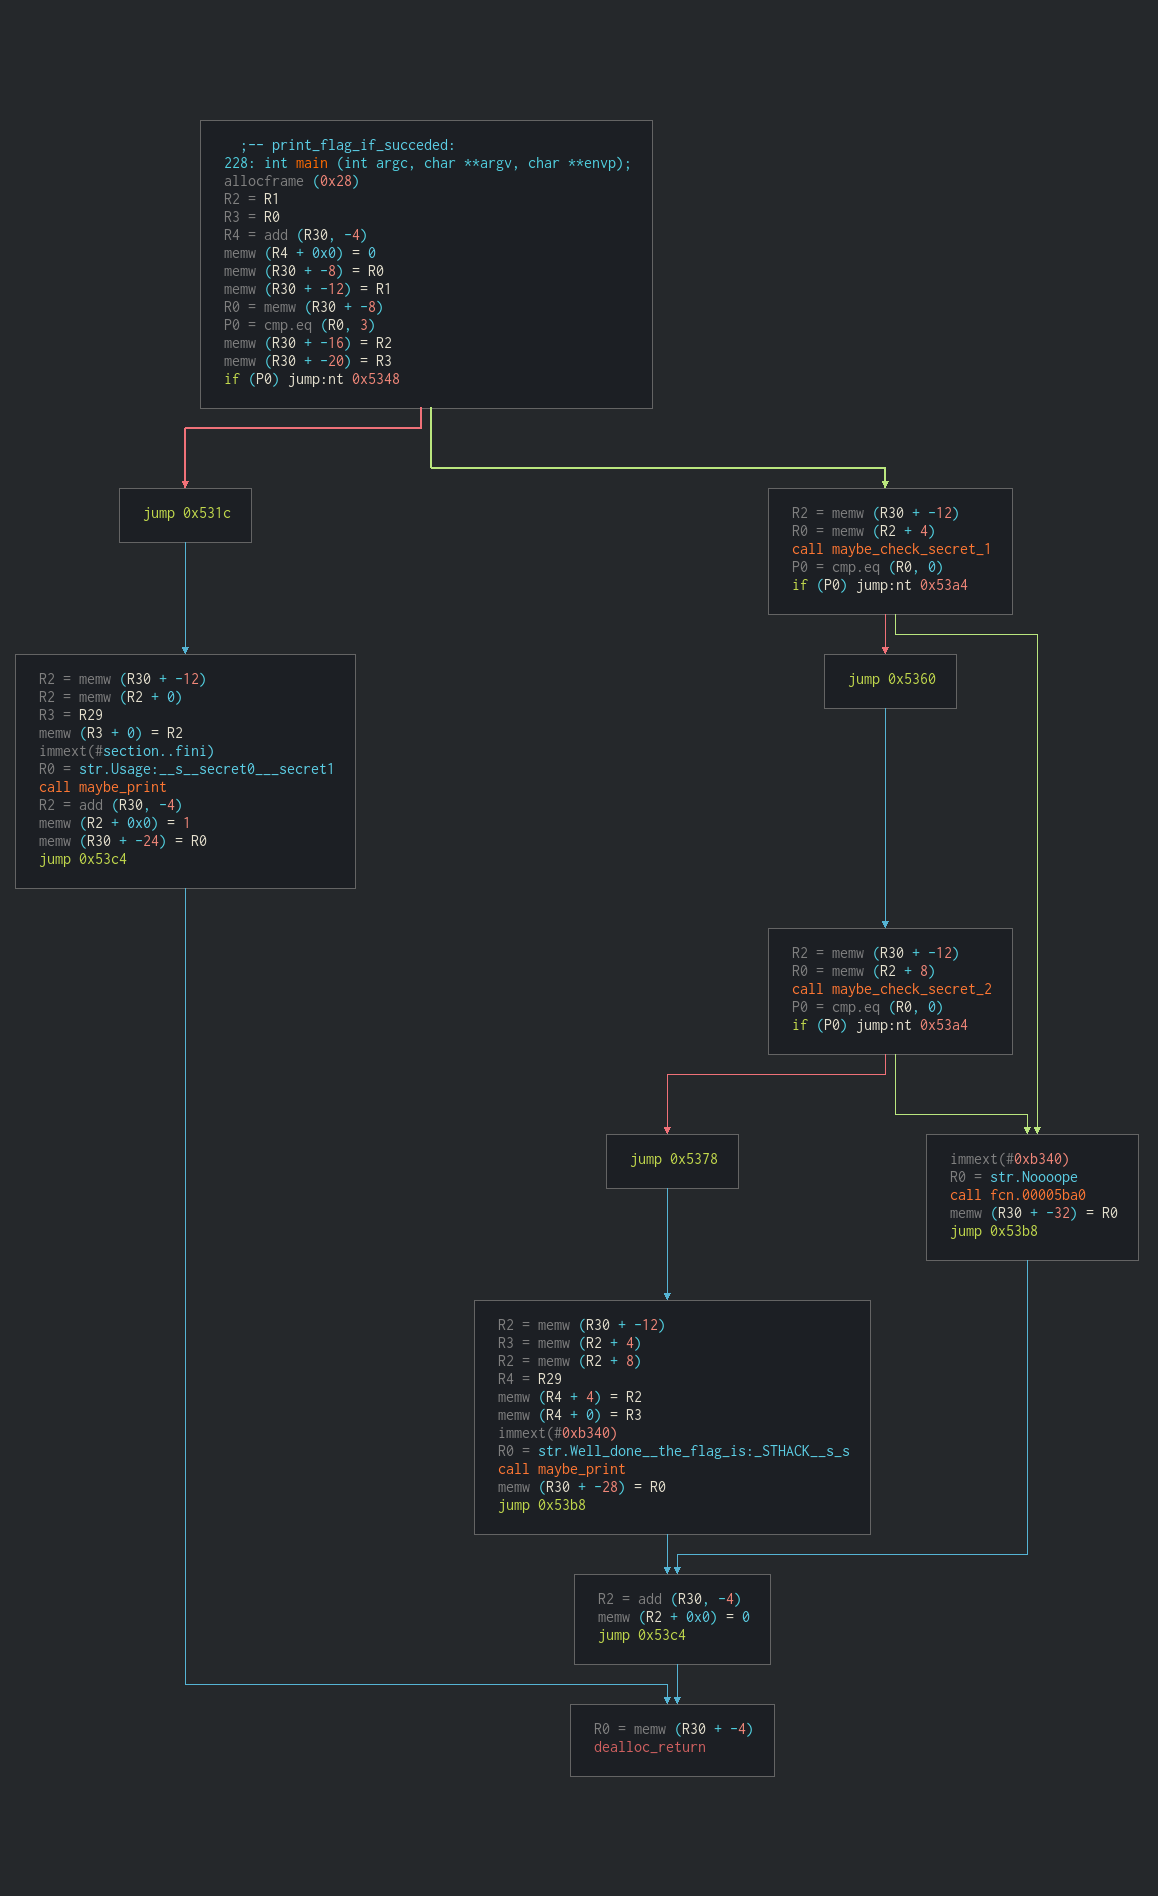Select the 'R2 = R1' instruction
The height and width of the screenshot is (1896, 1158).
[252, 199]
